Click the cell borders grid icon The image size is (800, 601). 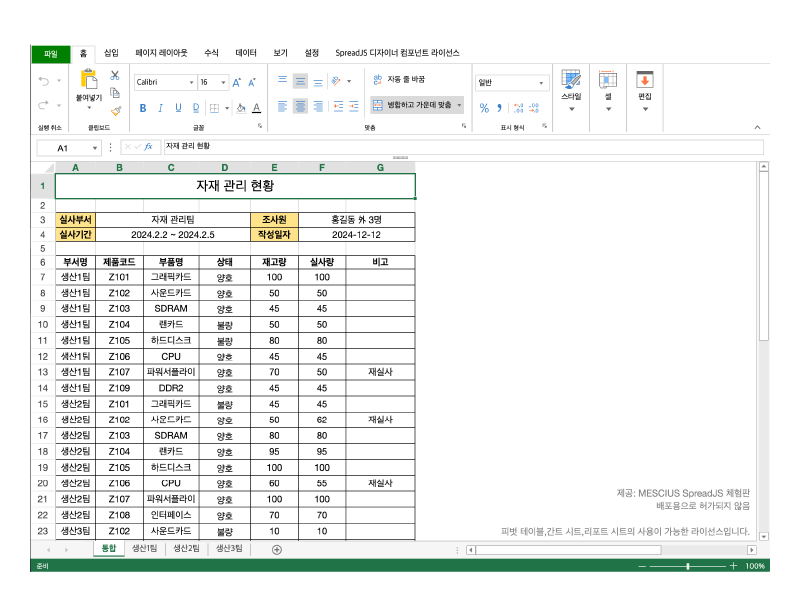[x=215, y=108]
